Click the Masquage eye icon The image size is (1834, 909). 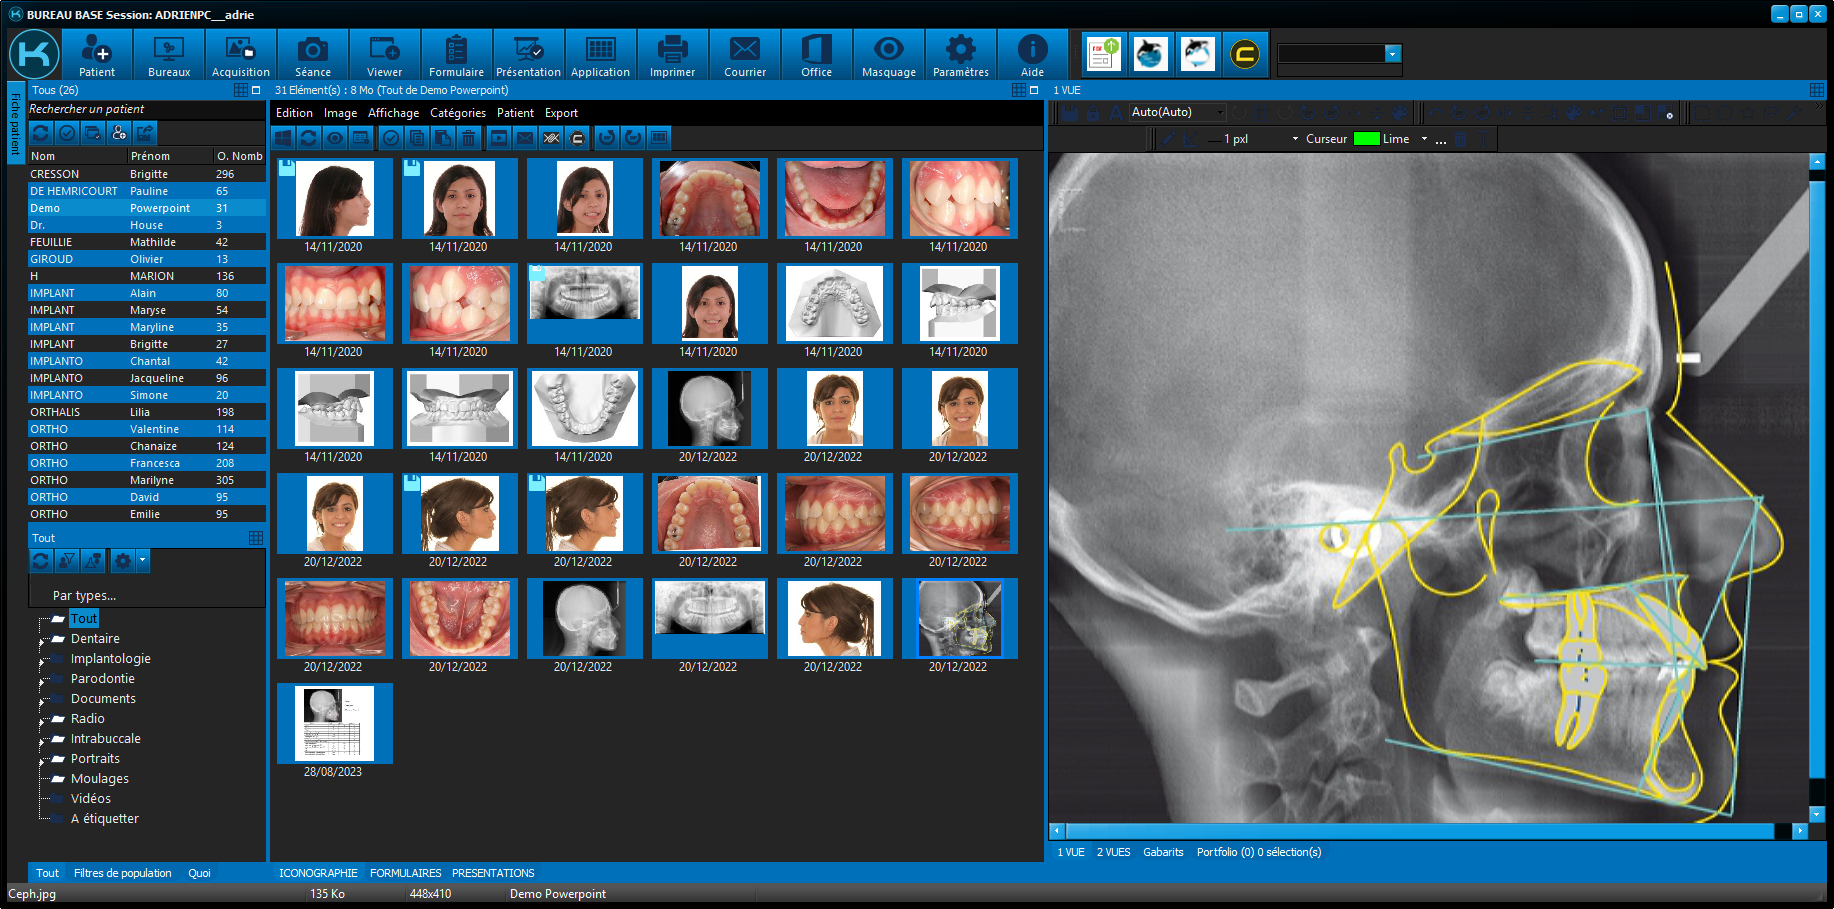[888, 55]
